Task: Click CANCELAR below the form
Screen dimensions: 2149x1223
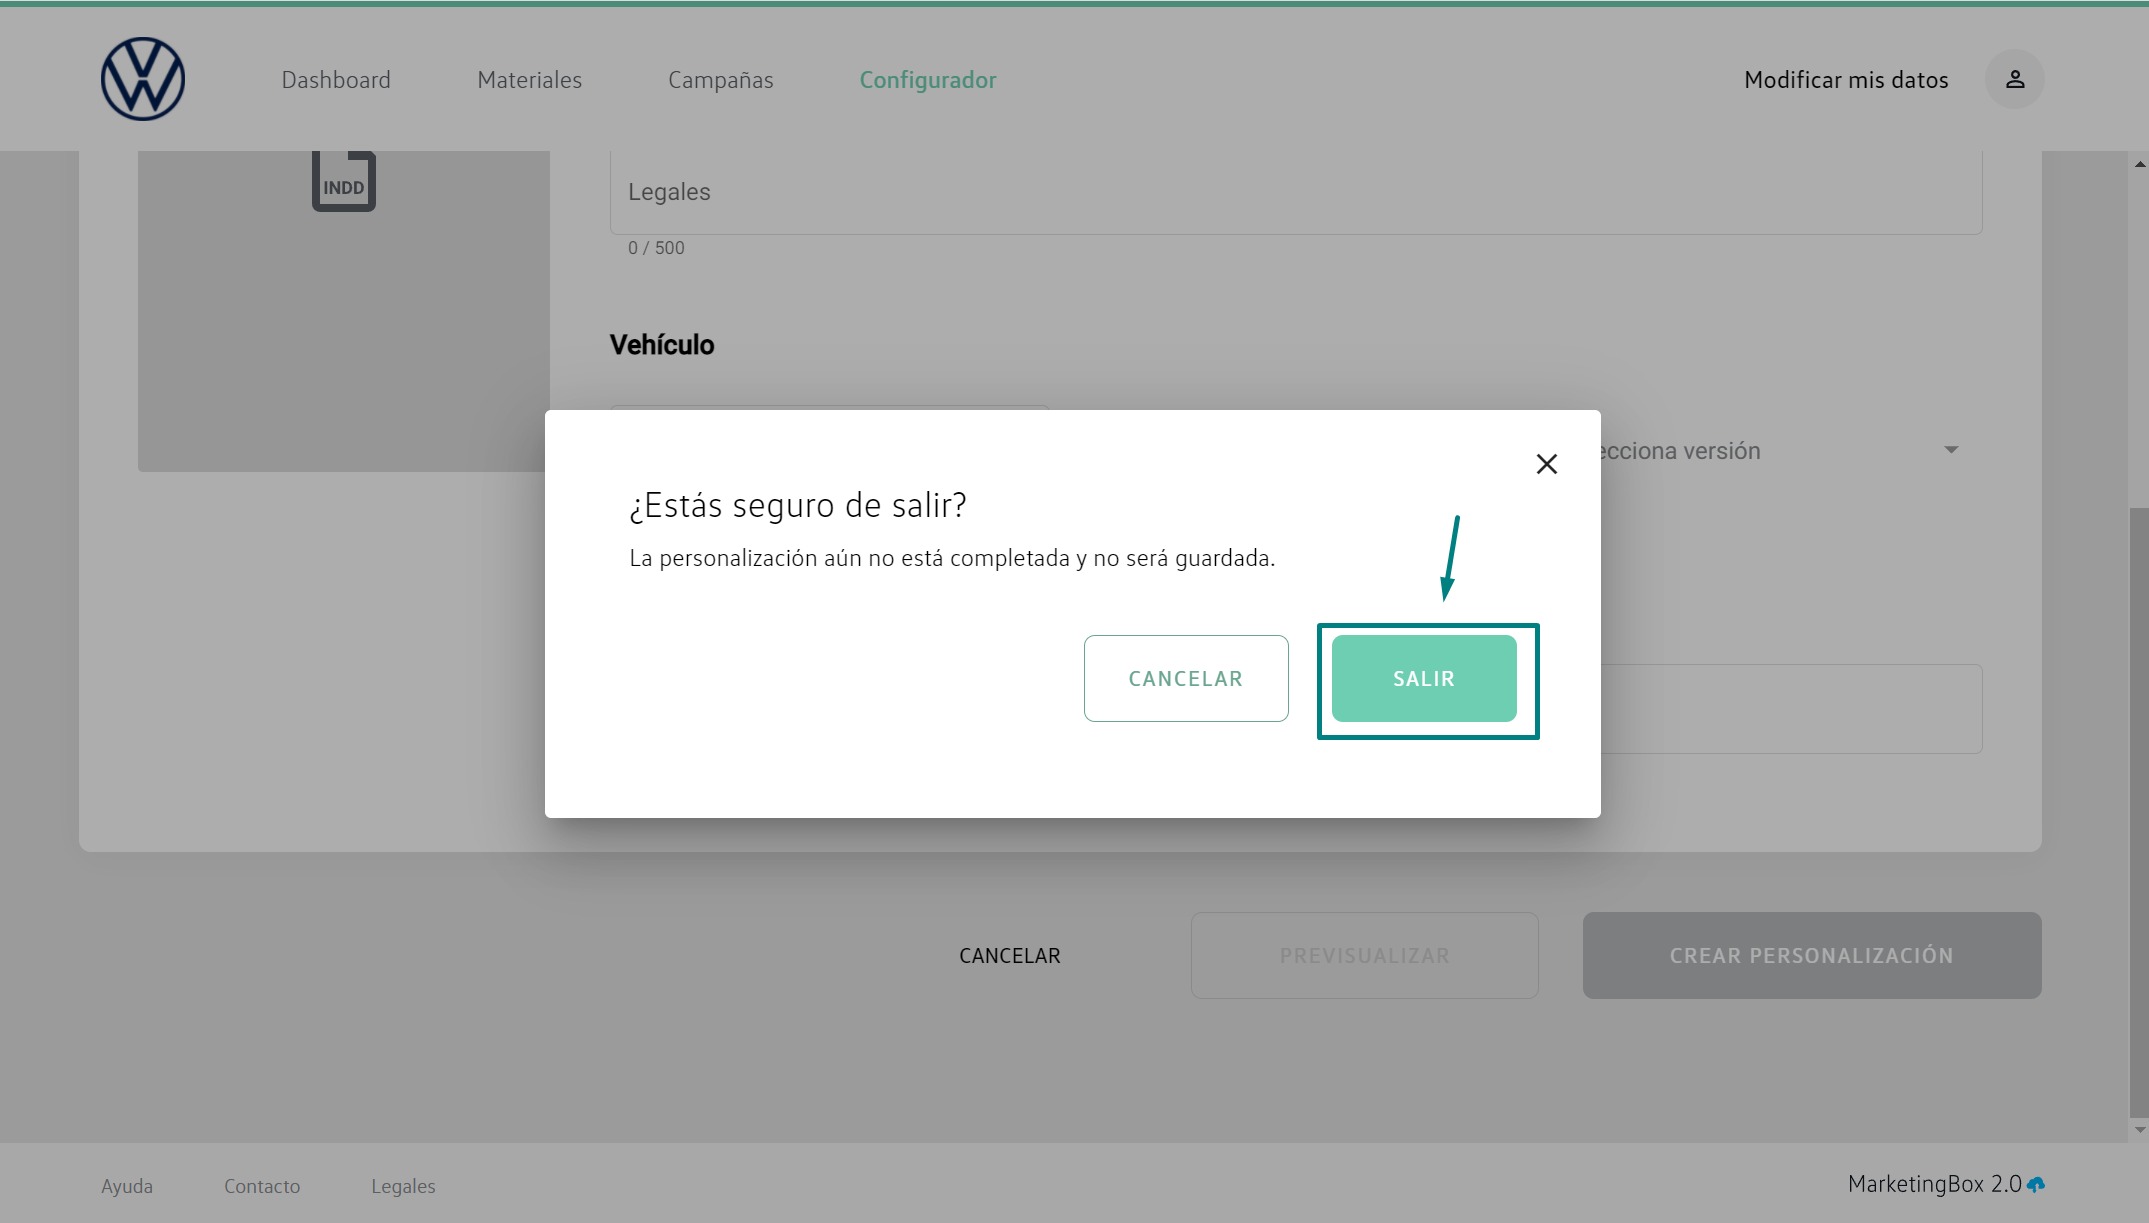Action: [x=1009, y=956]
